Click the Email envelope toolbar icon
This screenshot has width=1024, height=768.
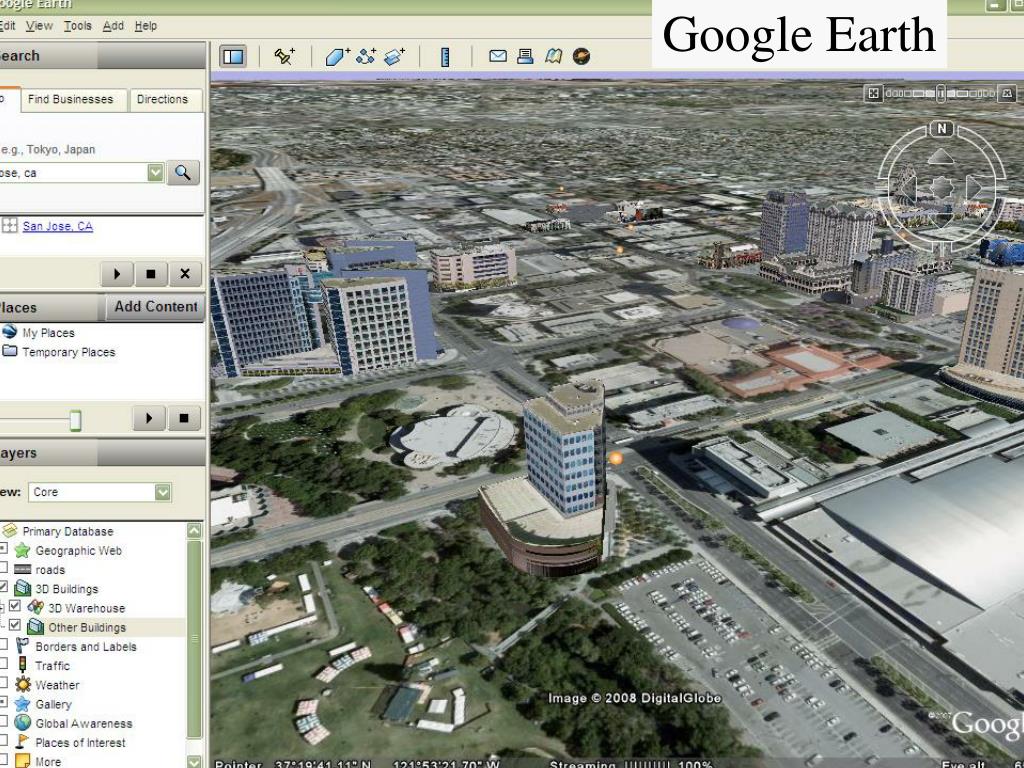point(498,56)
